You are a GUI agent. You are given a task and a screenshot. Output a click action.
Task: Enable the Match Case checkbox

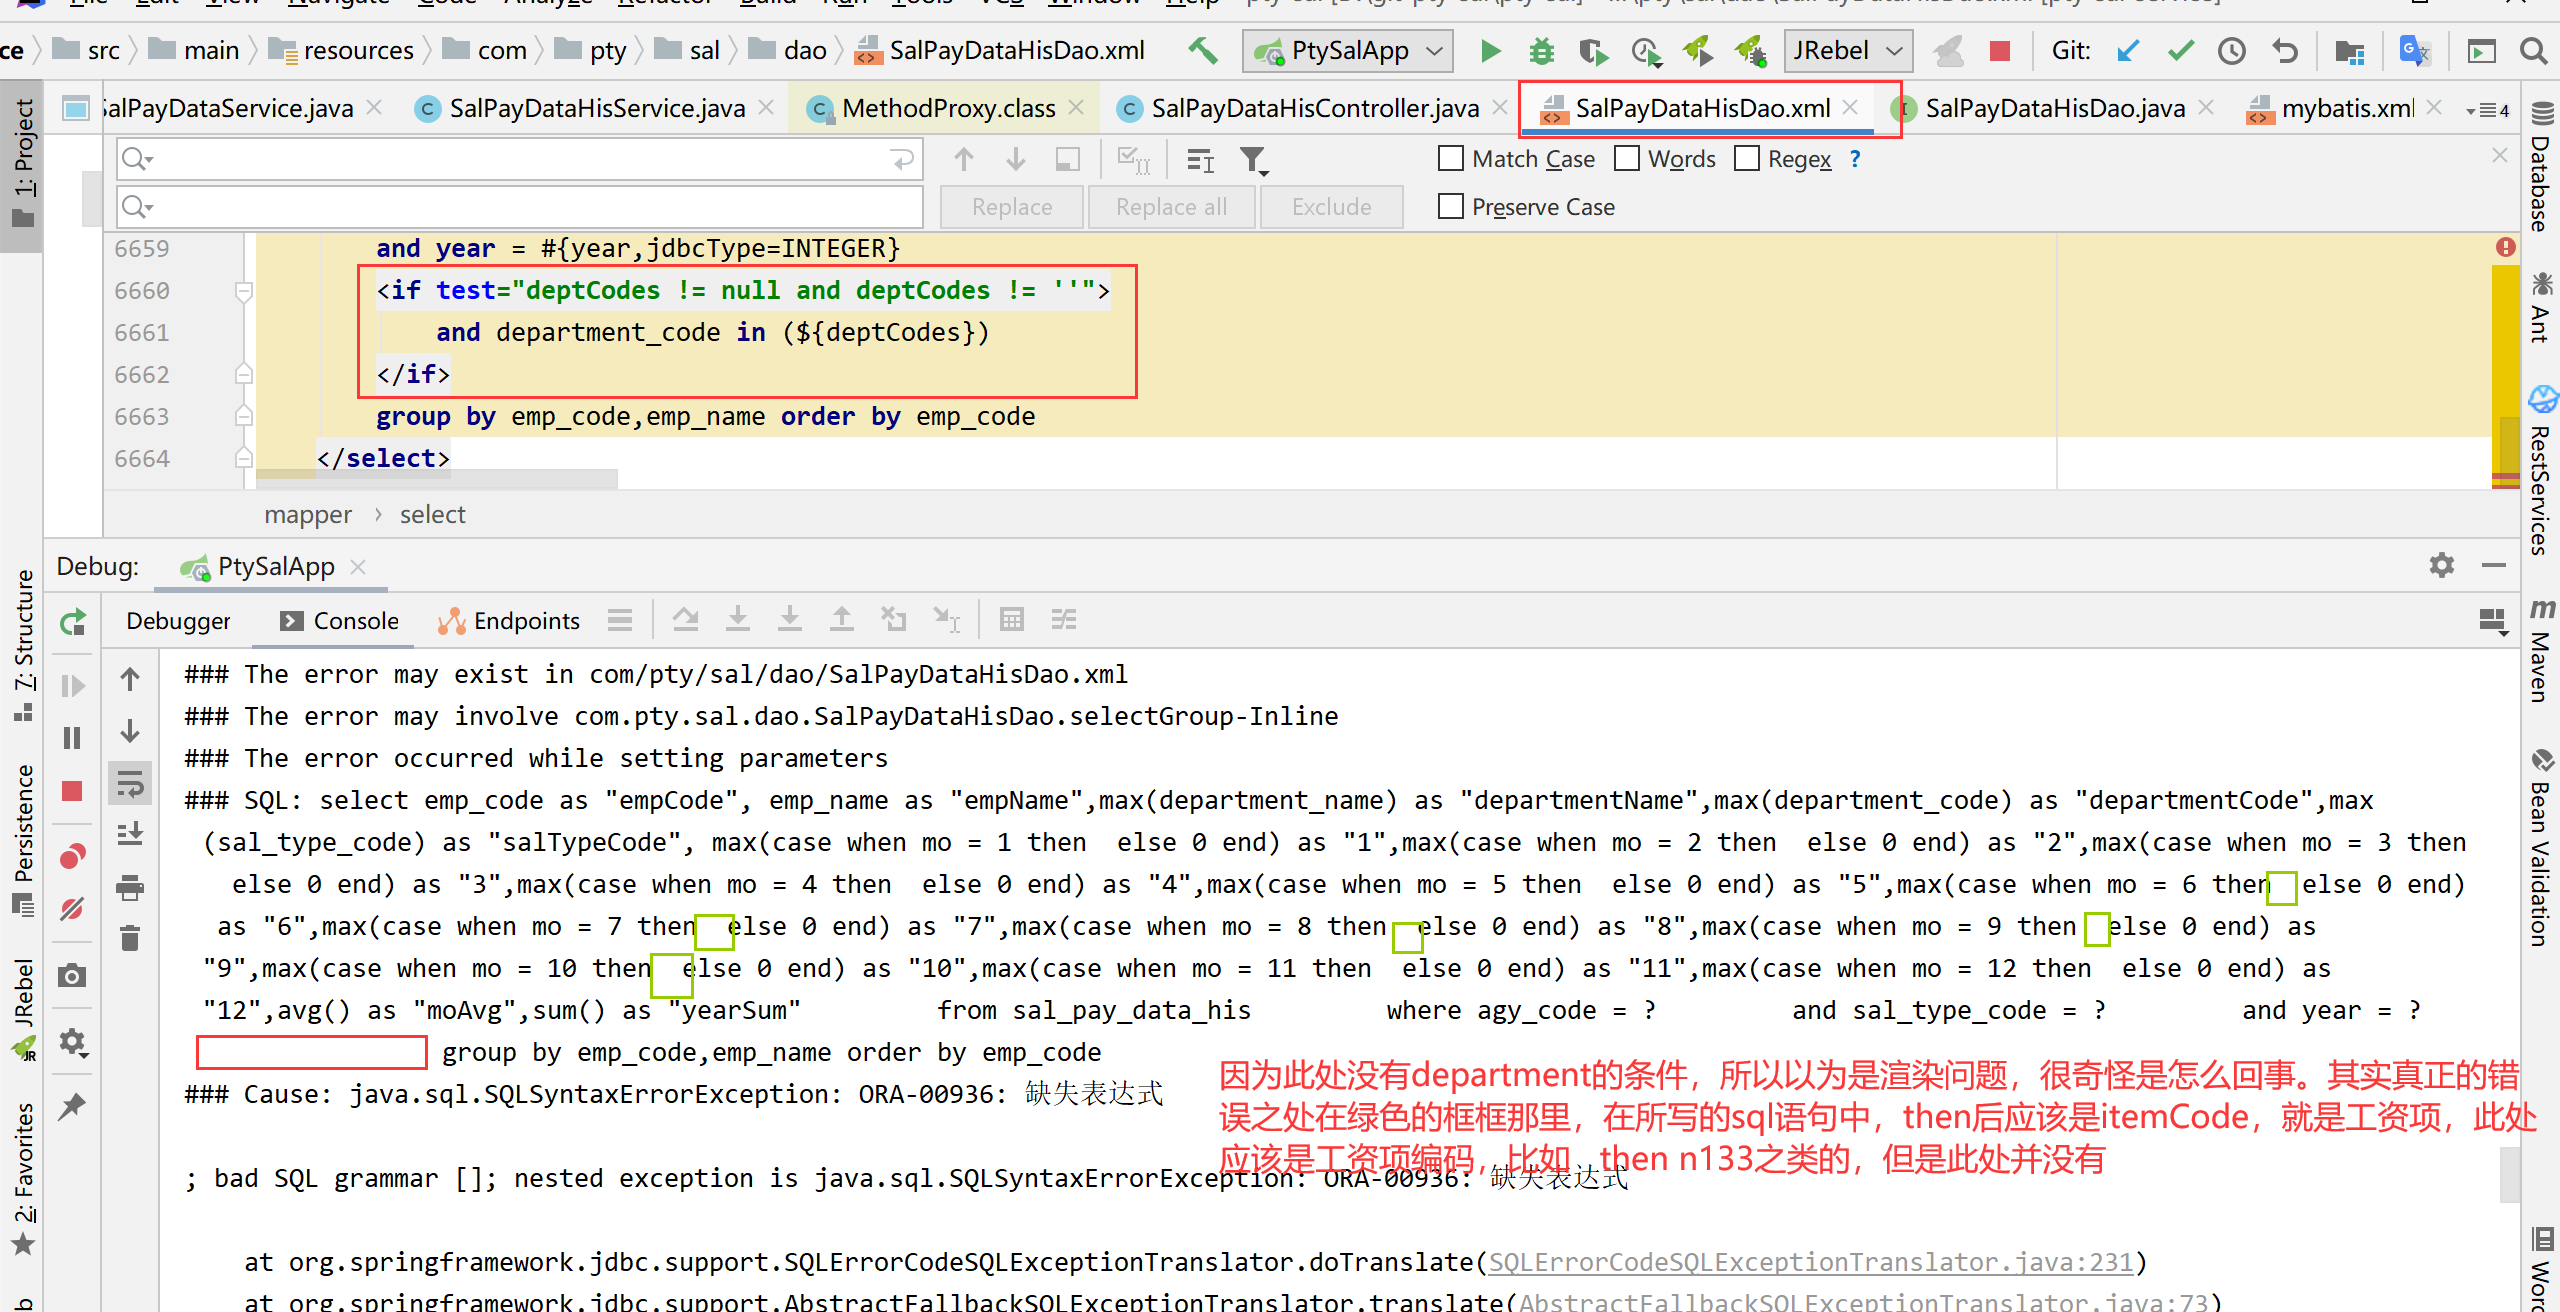pyautogui.click(x=1450, y=159)
